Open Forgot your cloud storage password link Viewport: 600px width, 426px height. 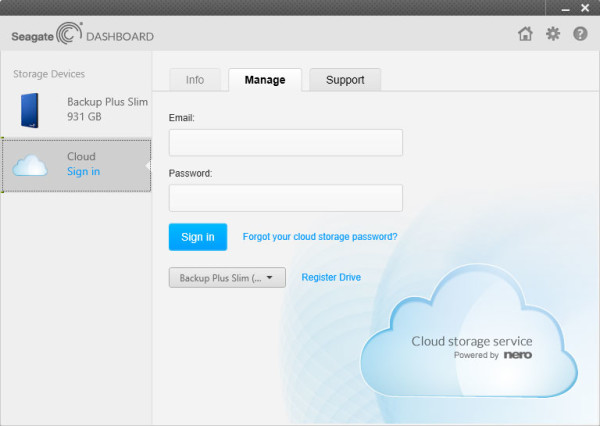(x=320, y=237)
